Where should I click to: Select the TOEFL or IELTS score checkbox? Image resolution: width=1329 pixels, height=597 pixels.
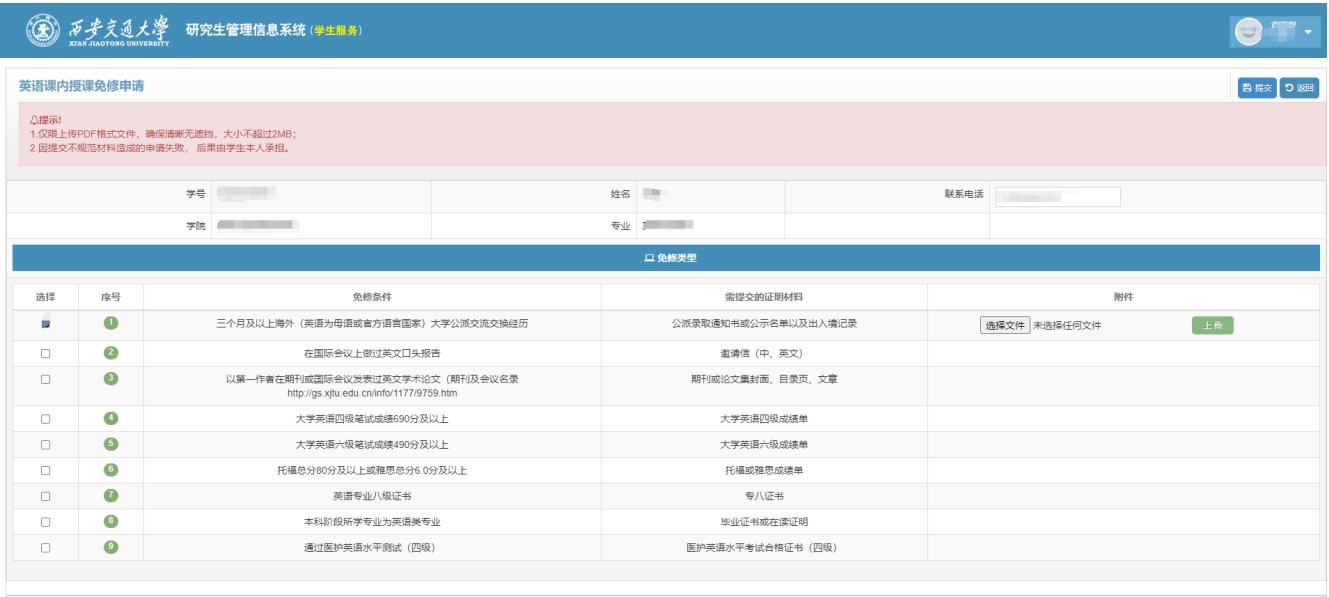point(45,470)
